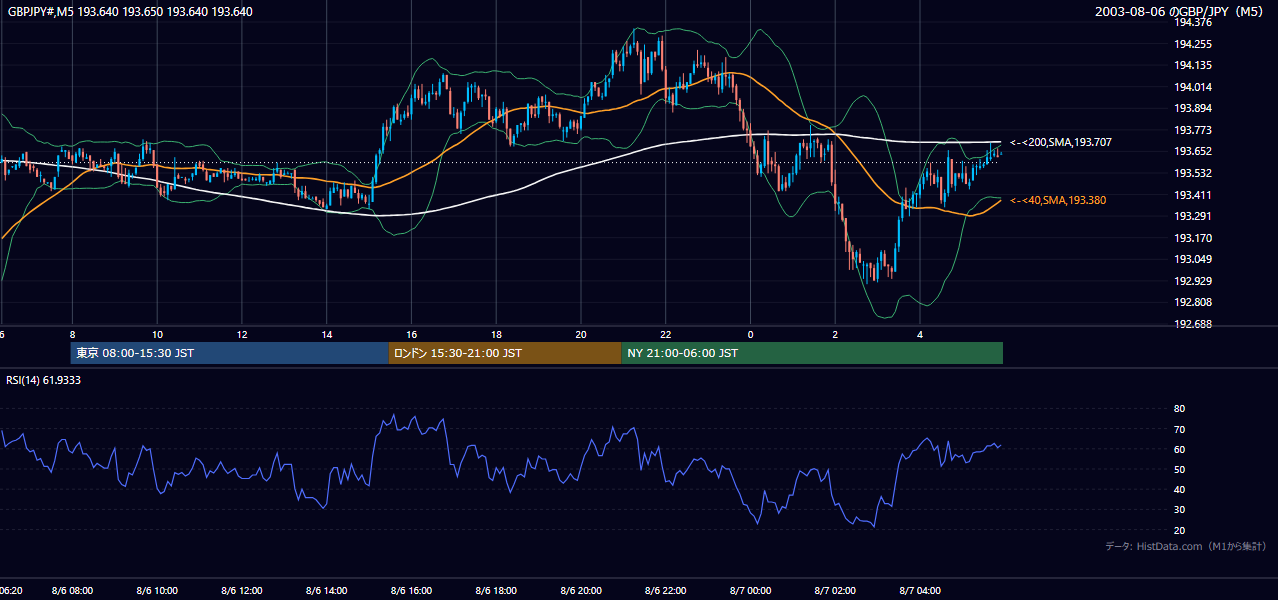Click the RSI scale value 70
The width and height of the screenshot is (1278, 600).
tap(1179, 429)
